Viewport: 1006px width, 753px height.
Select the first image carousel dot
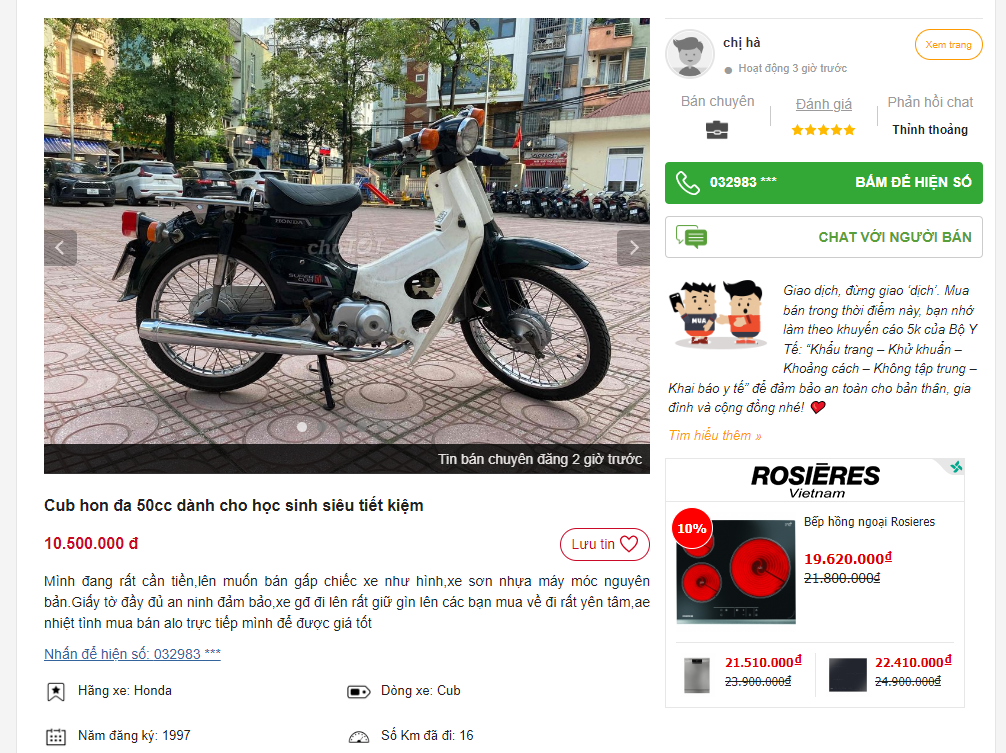pos(302,427)
